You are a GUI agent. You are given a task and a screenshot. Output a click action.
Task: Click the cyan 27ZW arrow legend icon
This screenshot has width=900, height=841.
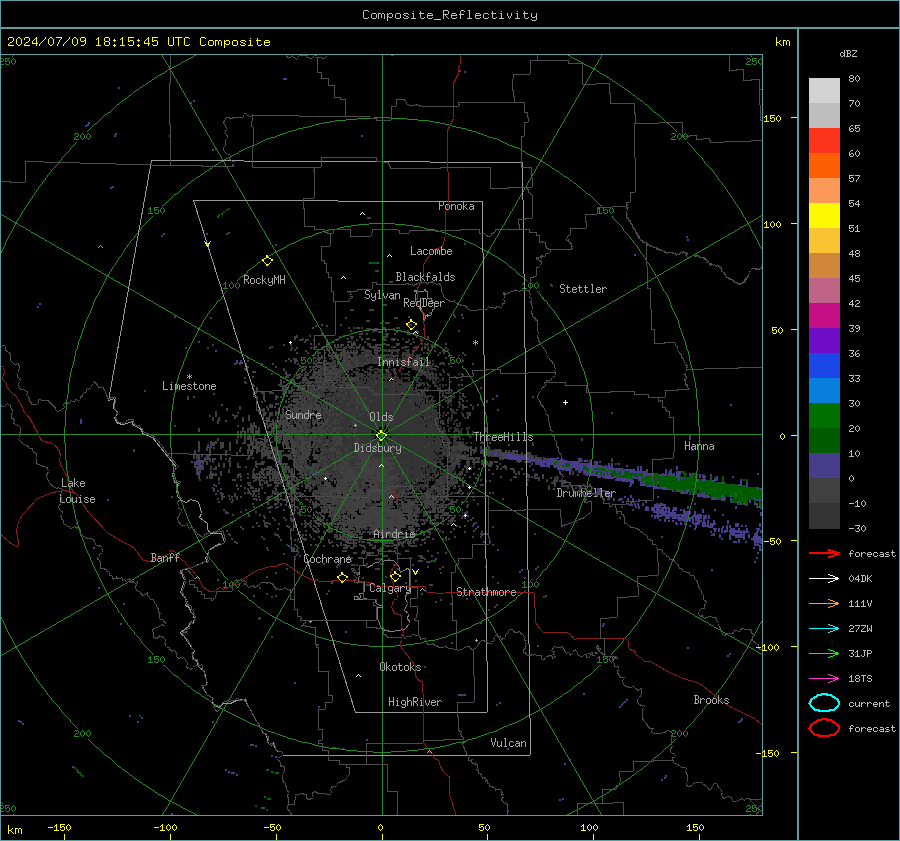pyautogui.click(x=824, y=629)
